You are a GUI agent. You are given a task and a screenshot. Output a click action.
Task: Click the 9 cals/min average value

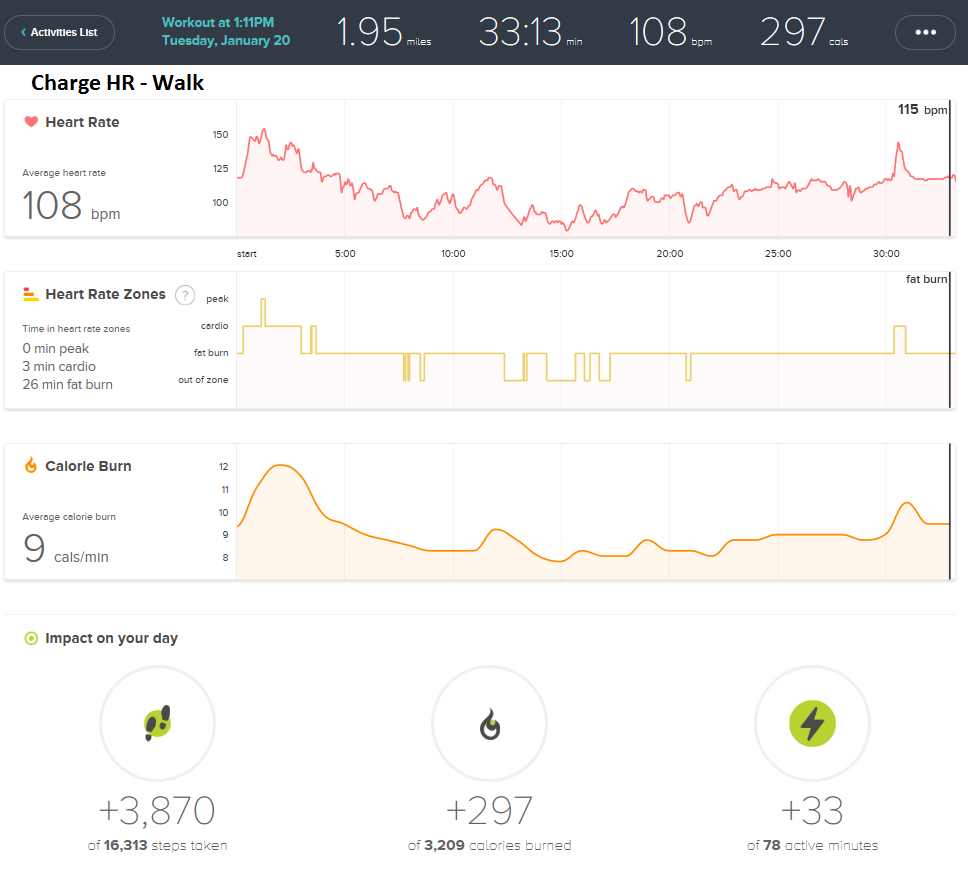(x=65, y=548)
